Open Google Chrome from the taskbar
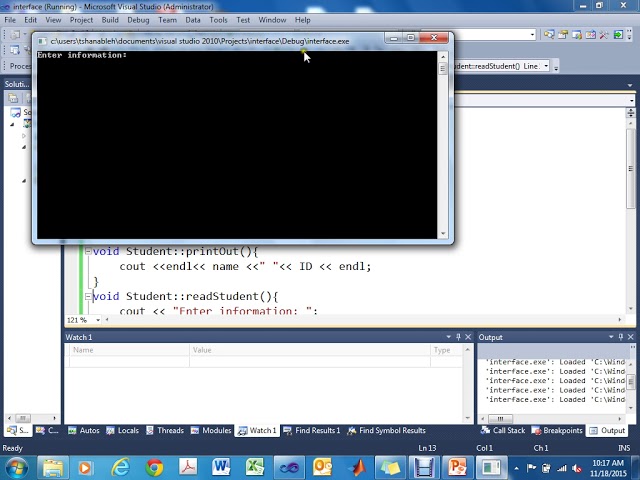640x480 pixels. [154, 467]
